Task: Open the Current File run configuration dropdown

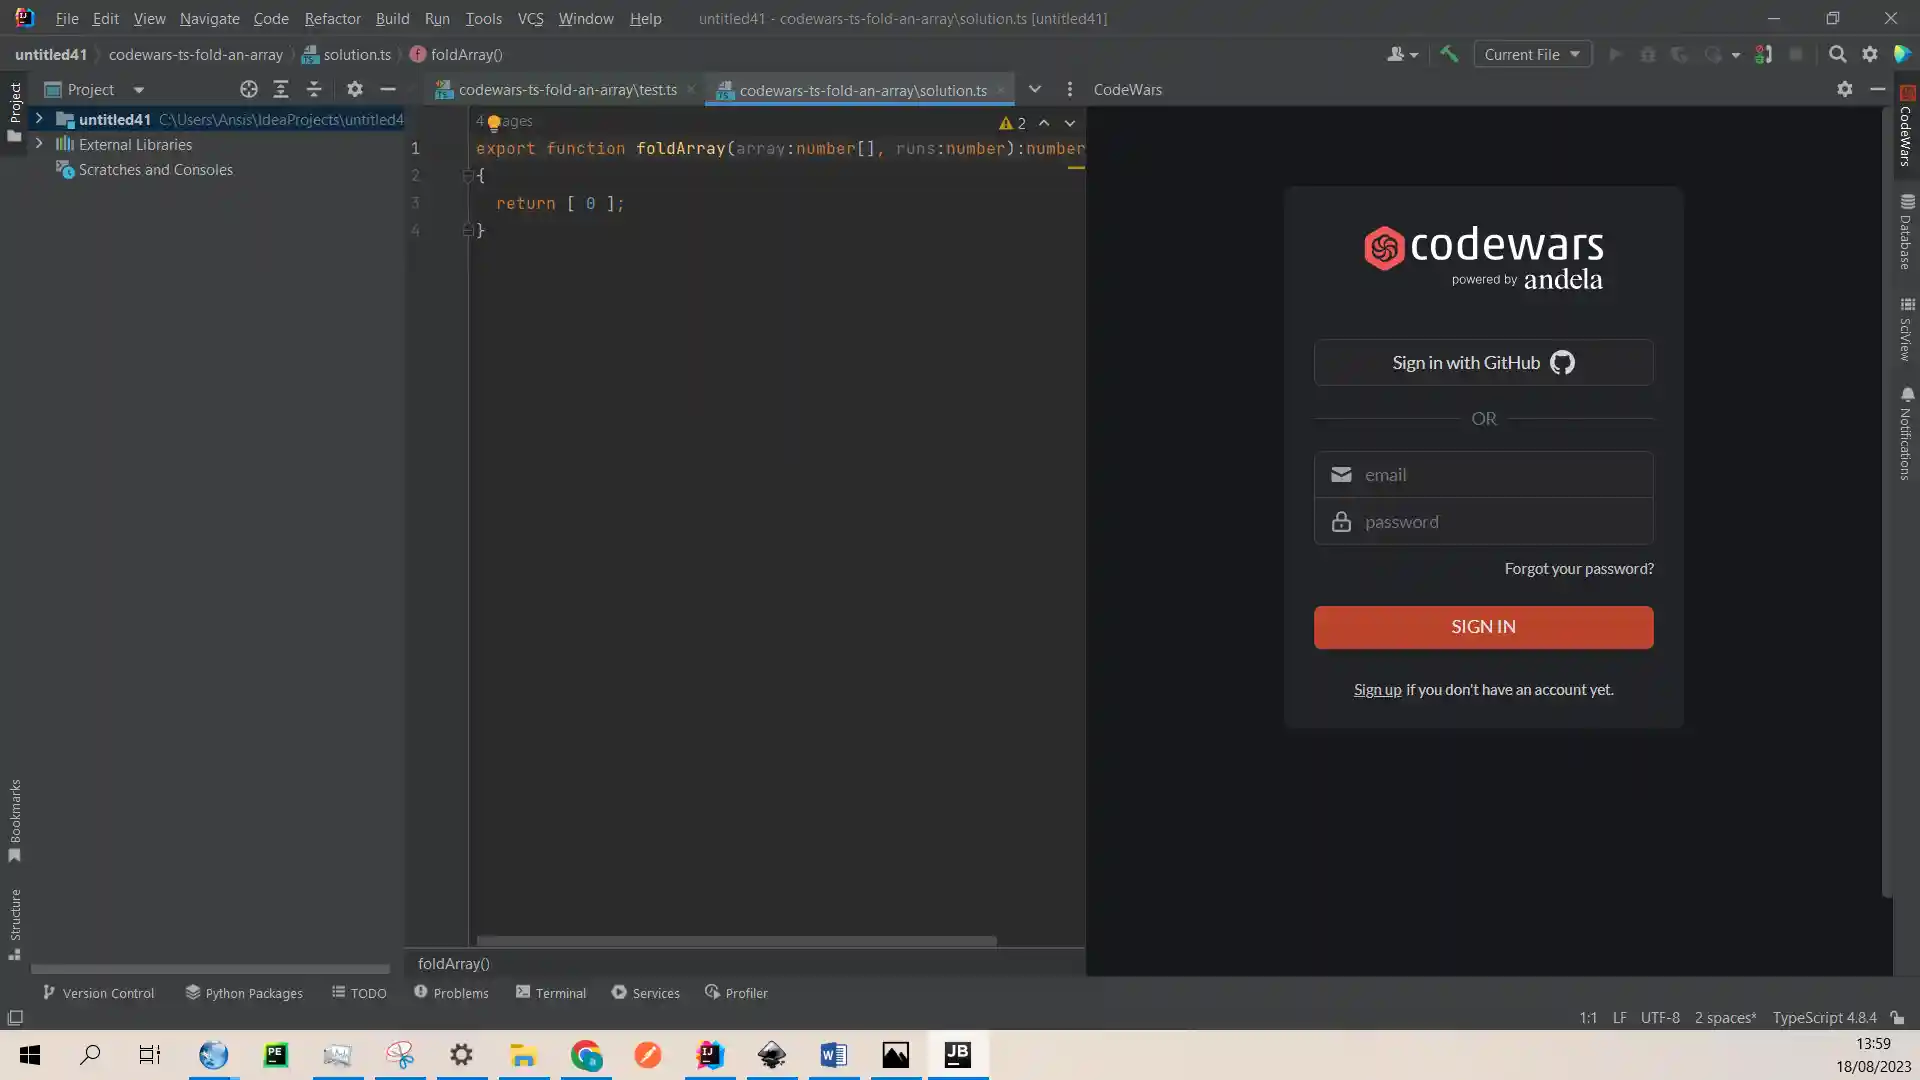Action: [x=1532, y=54]
